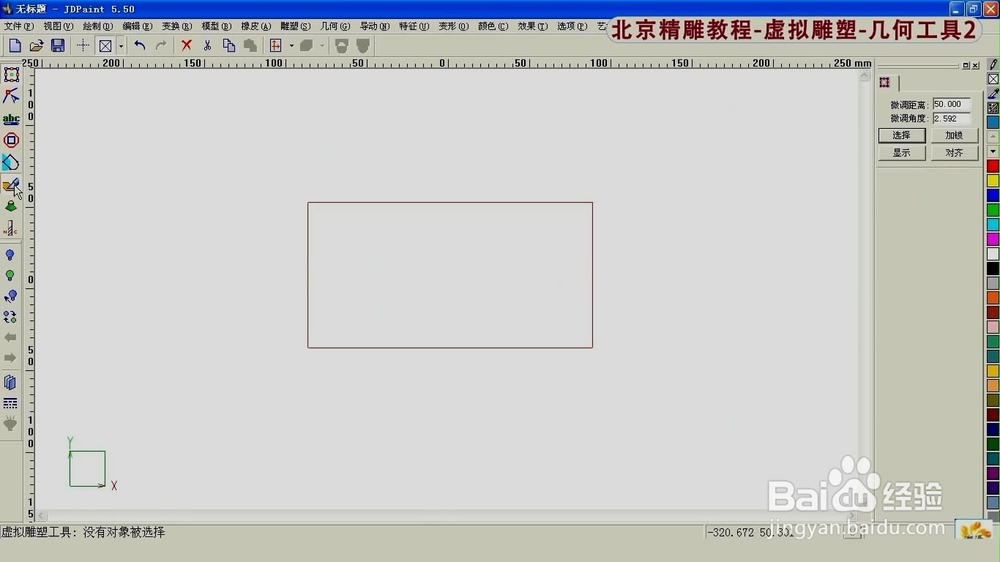Cut the selection with the scissors icon

[207, 45]
